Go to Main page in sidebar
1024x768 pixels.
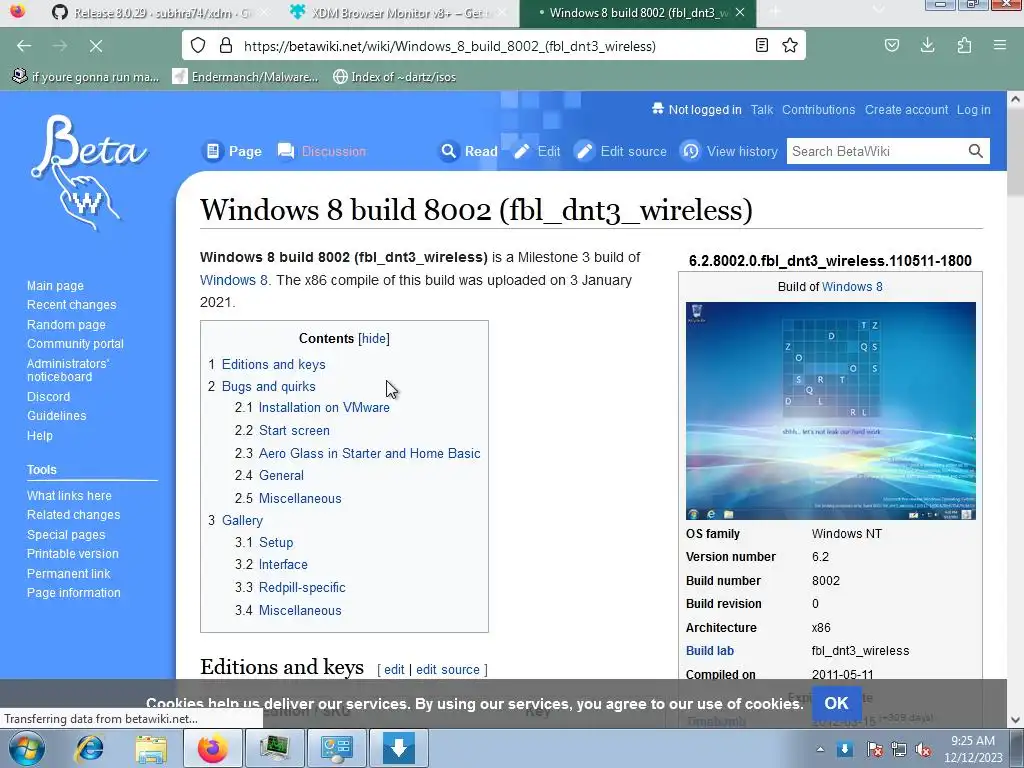coord(55,285)
